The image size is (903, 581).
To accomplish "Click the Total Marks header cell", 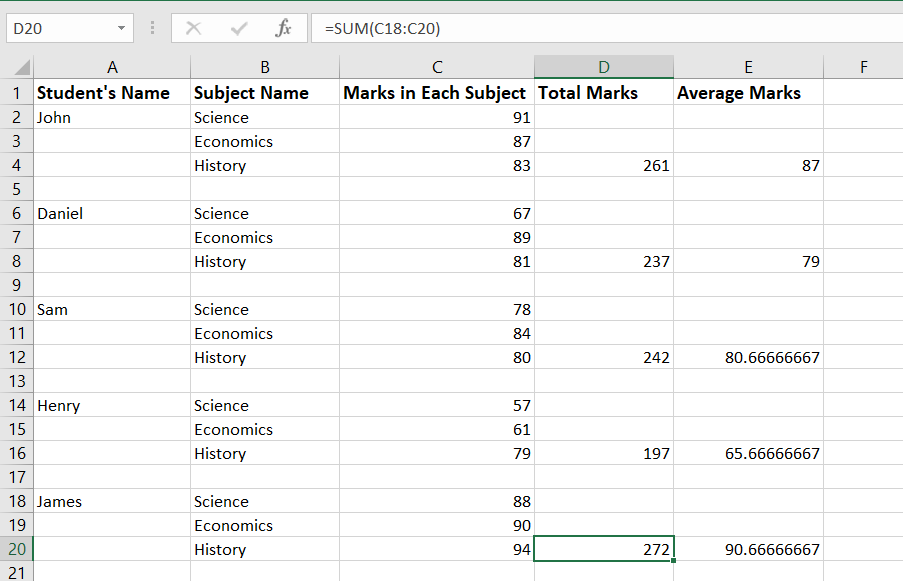I will (x=603, y=93).
